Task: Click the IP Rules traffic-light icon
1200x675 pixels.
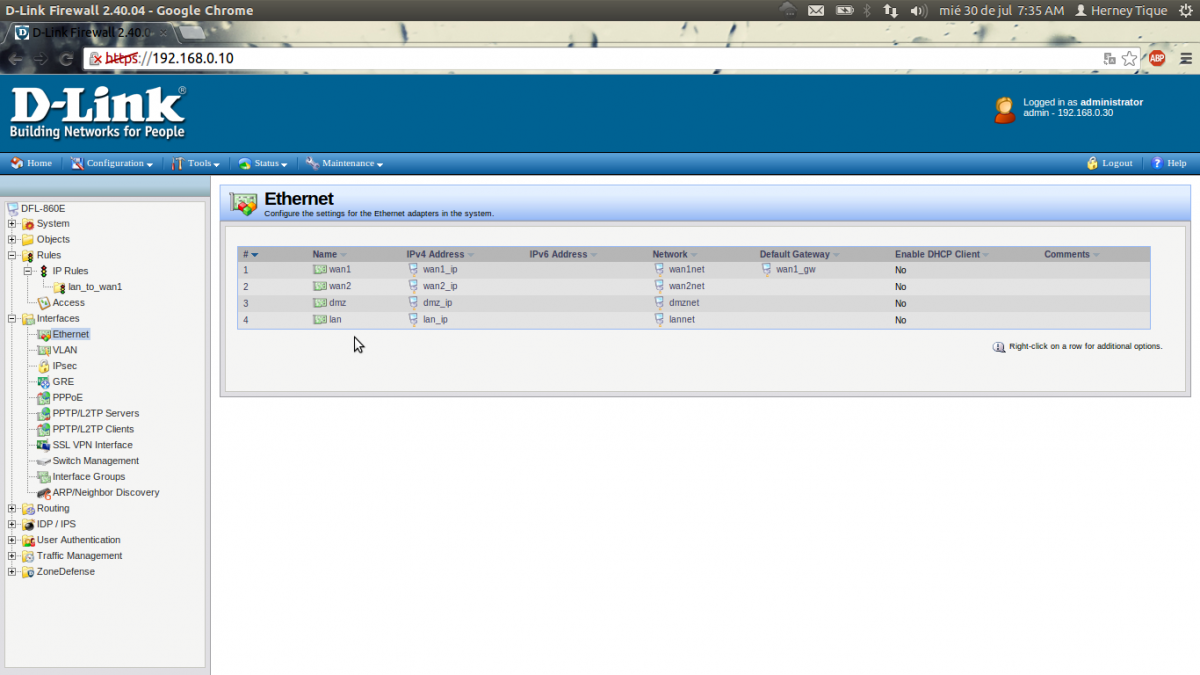Action: coord(44,271)
